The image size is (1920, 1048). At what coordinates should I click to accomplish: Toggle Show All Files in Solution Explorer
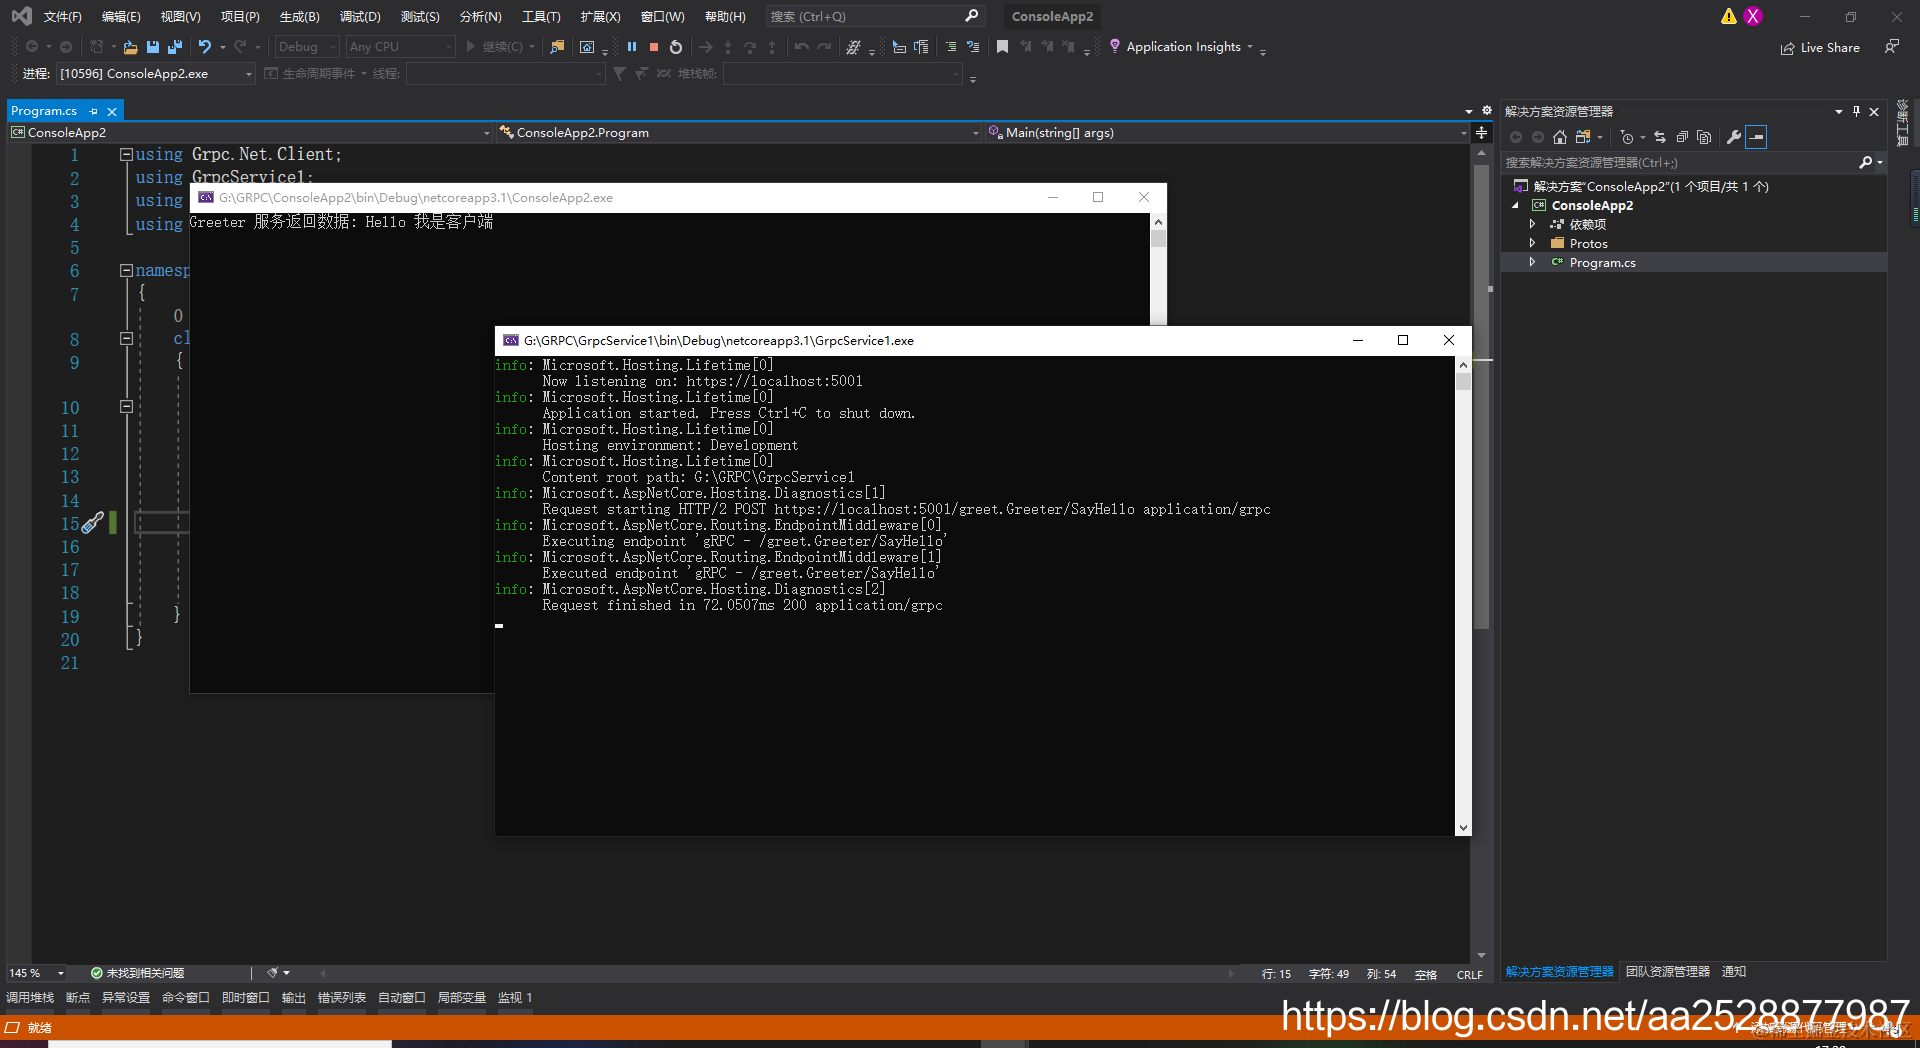[1704, 137]
